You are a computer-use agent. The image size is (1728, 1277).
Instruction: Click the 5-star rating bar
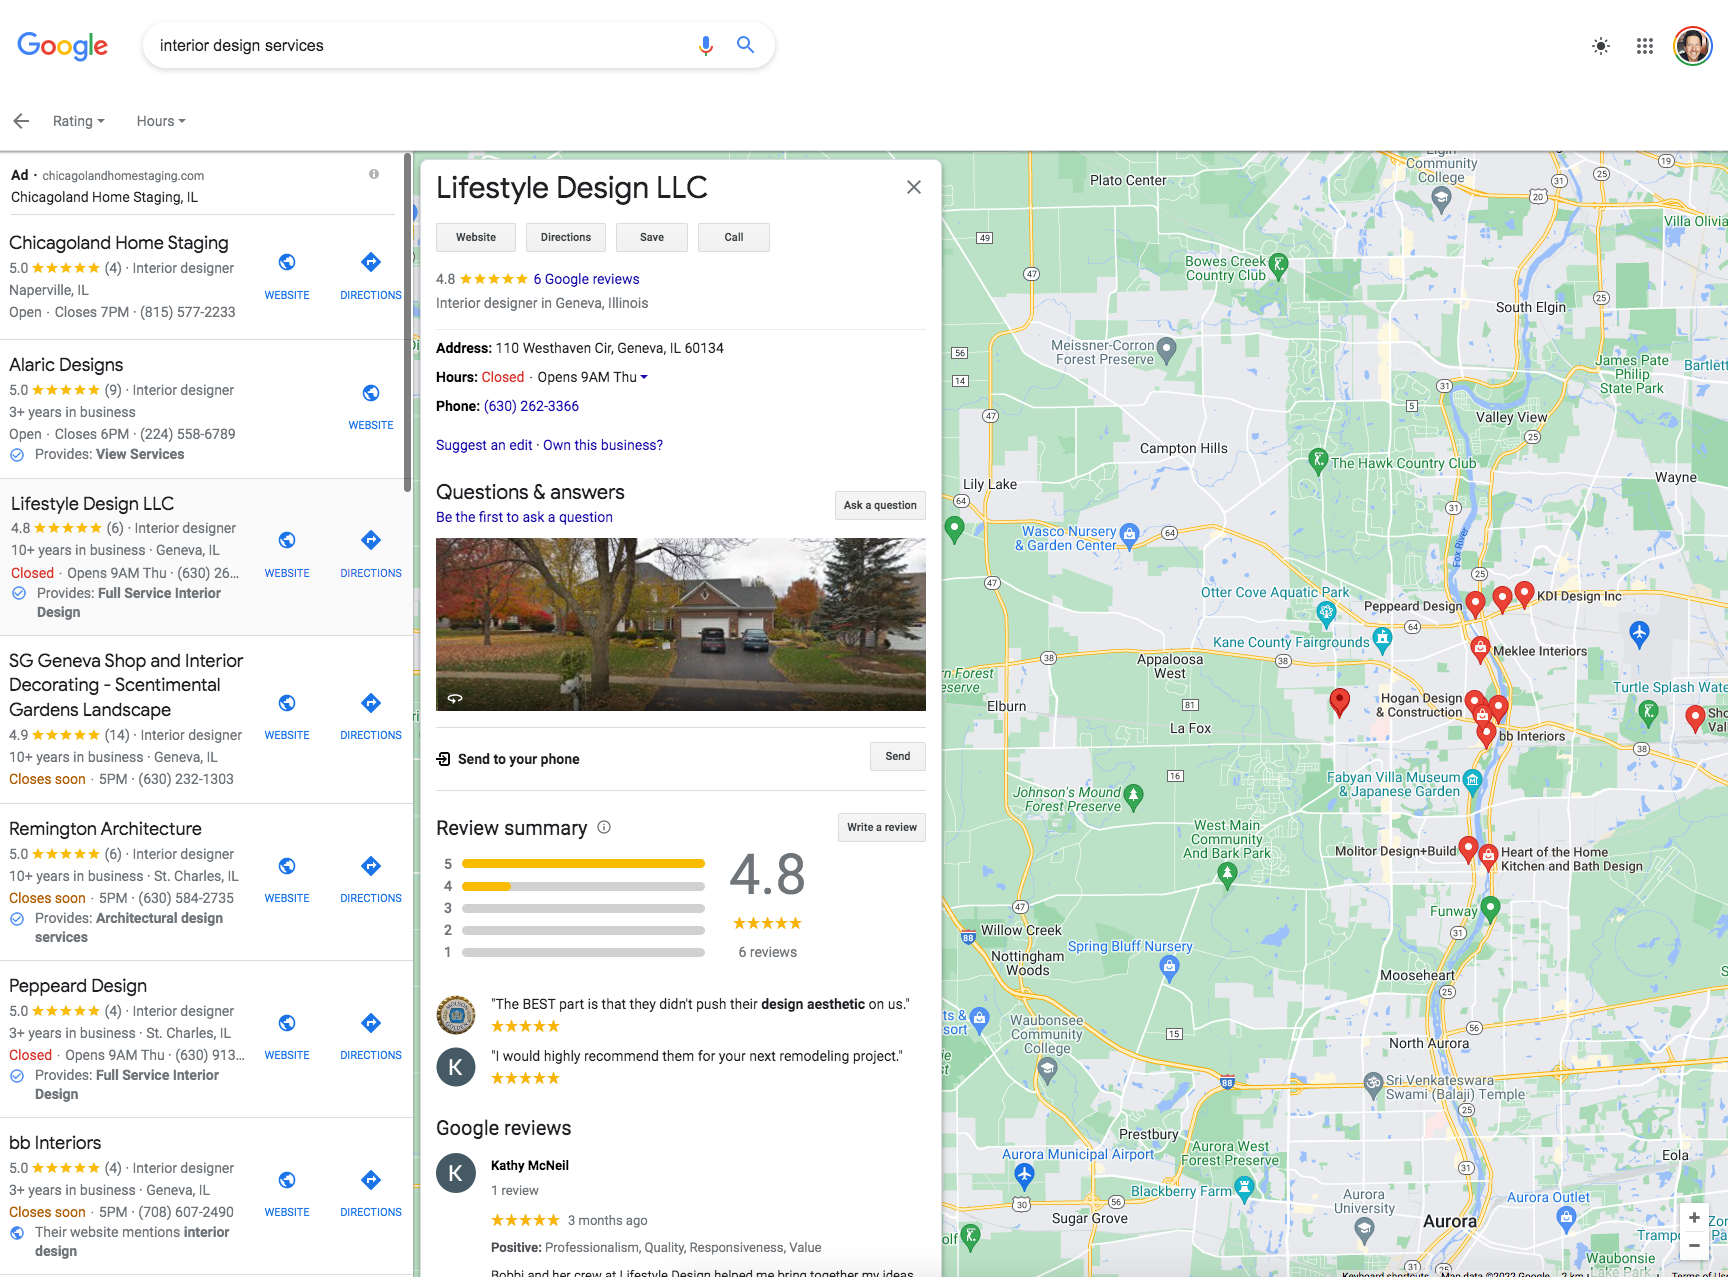tap(583, 863)
